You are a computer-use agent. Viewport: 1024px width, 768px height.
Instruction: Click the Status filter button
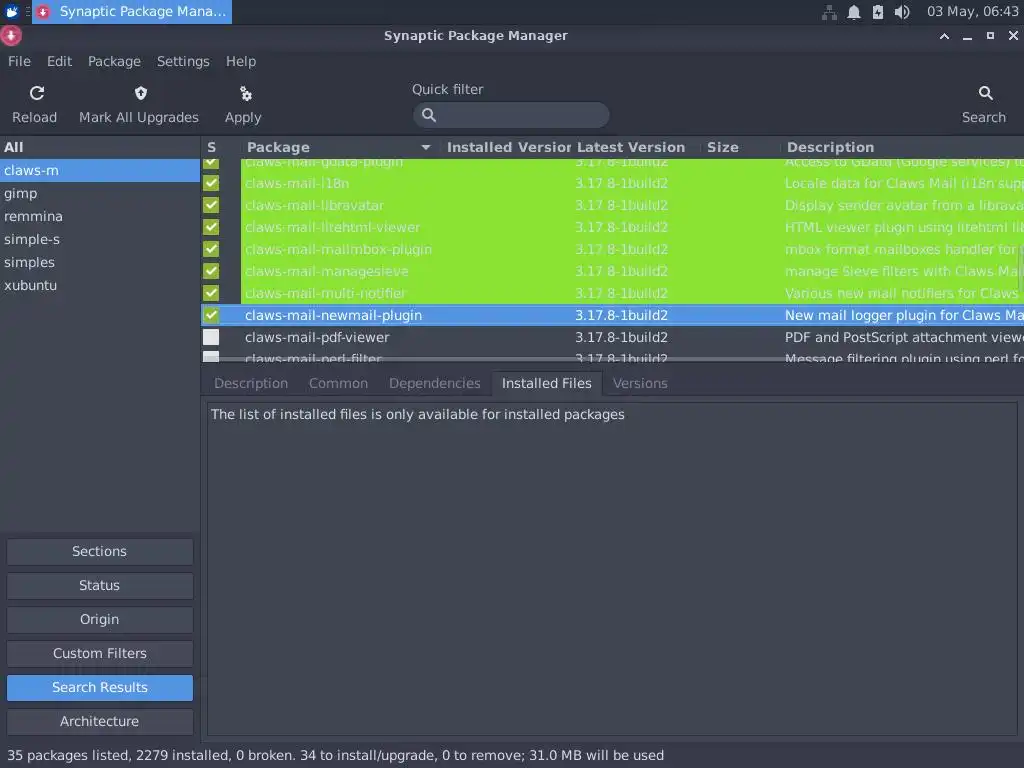click(99, 585)
